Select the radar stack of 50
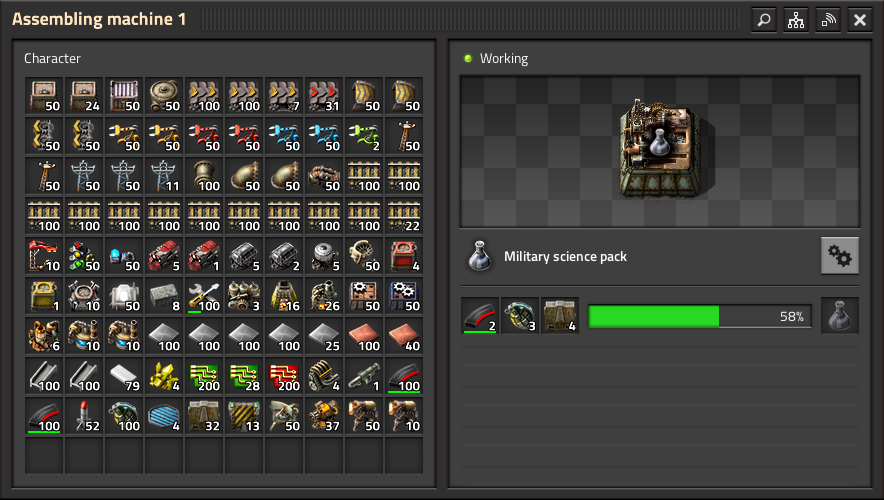 click(x=284, y=416)
